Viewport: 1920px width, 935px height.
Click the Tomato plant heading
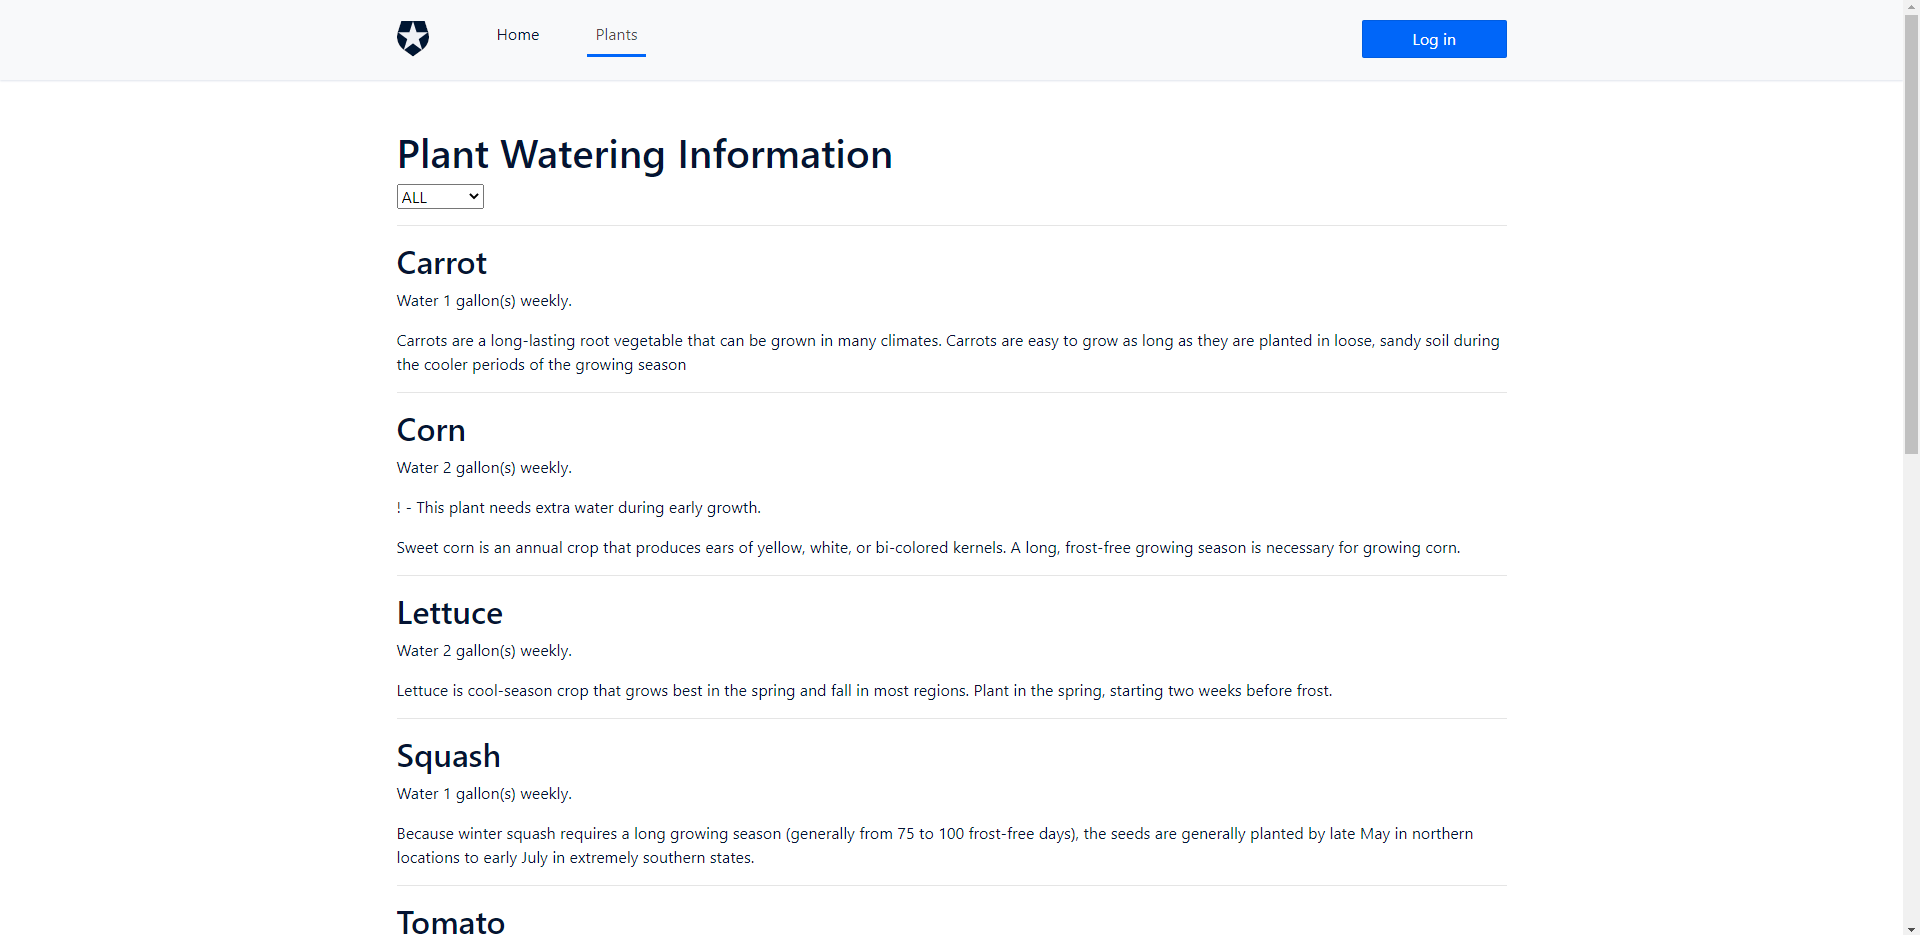pyautogui.click(x=450, y=921)
